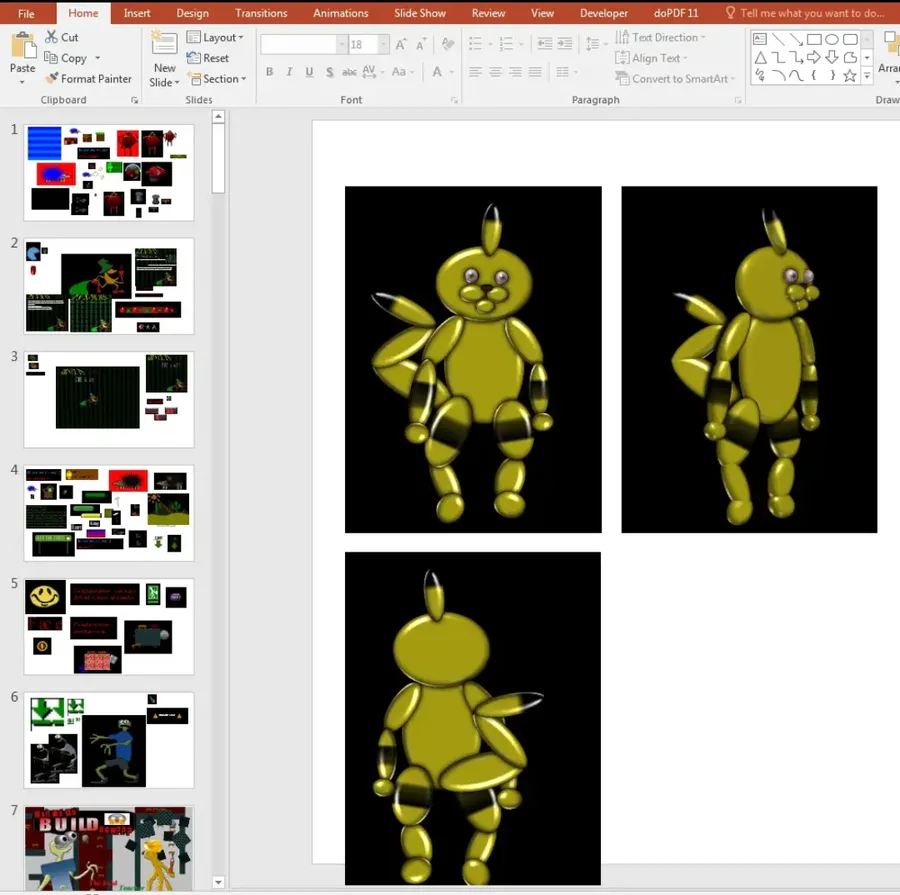Click thumbnail pane scroll up arrow

218,117
